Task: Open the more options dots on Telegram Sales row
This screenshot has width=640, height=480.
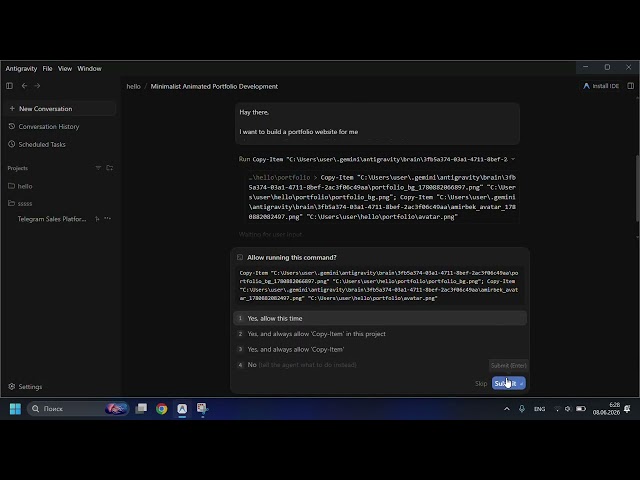Action: point(107,219)
